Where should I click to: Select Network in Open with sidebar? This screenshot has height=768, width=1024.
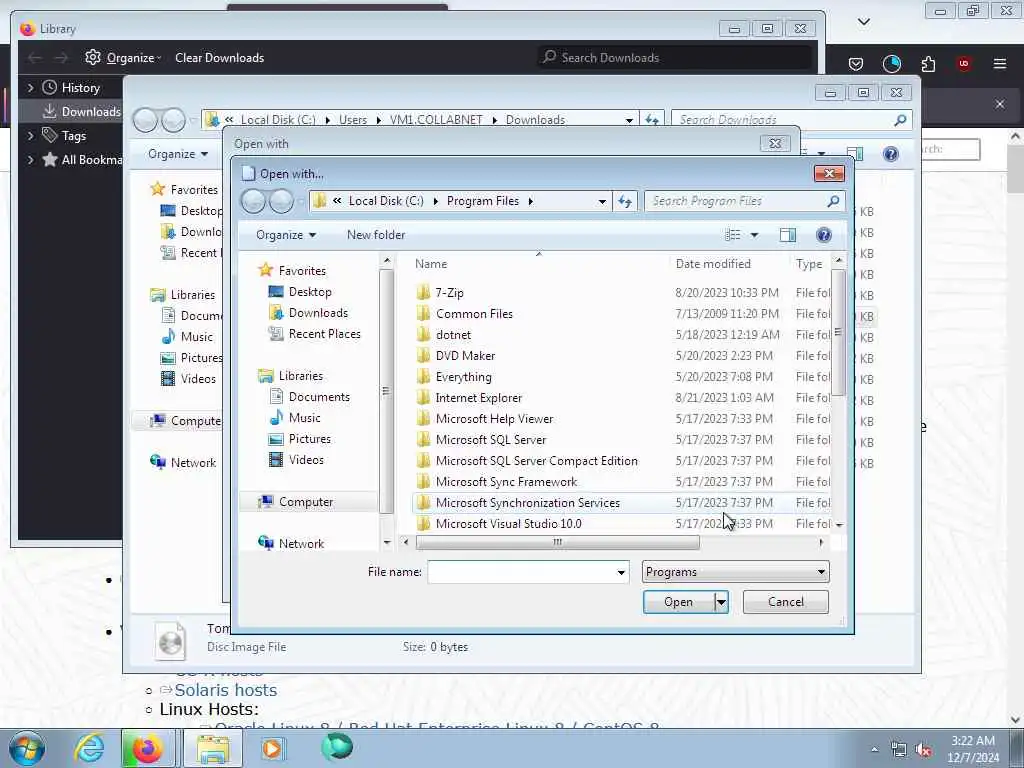pyautogui.click(x=301, y=543)
